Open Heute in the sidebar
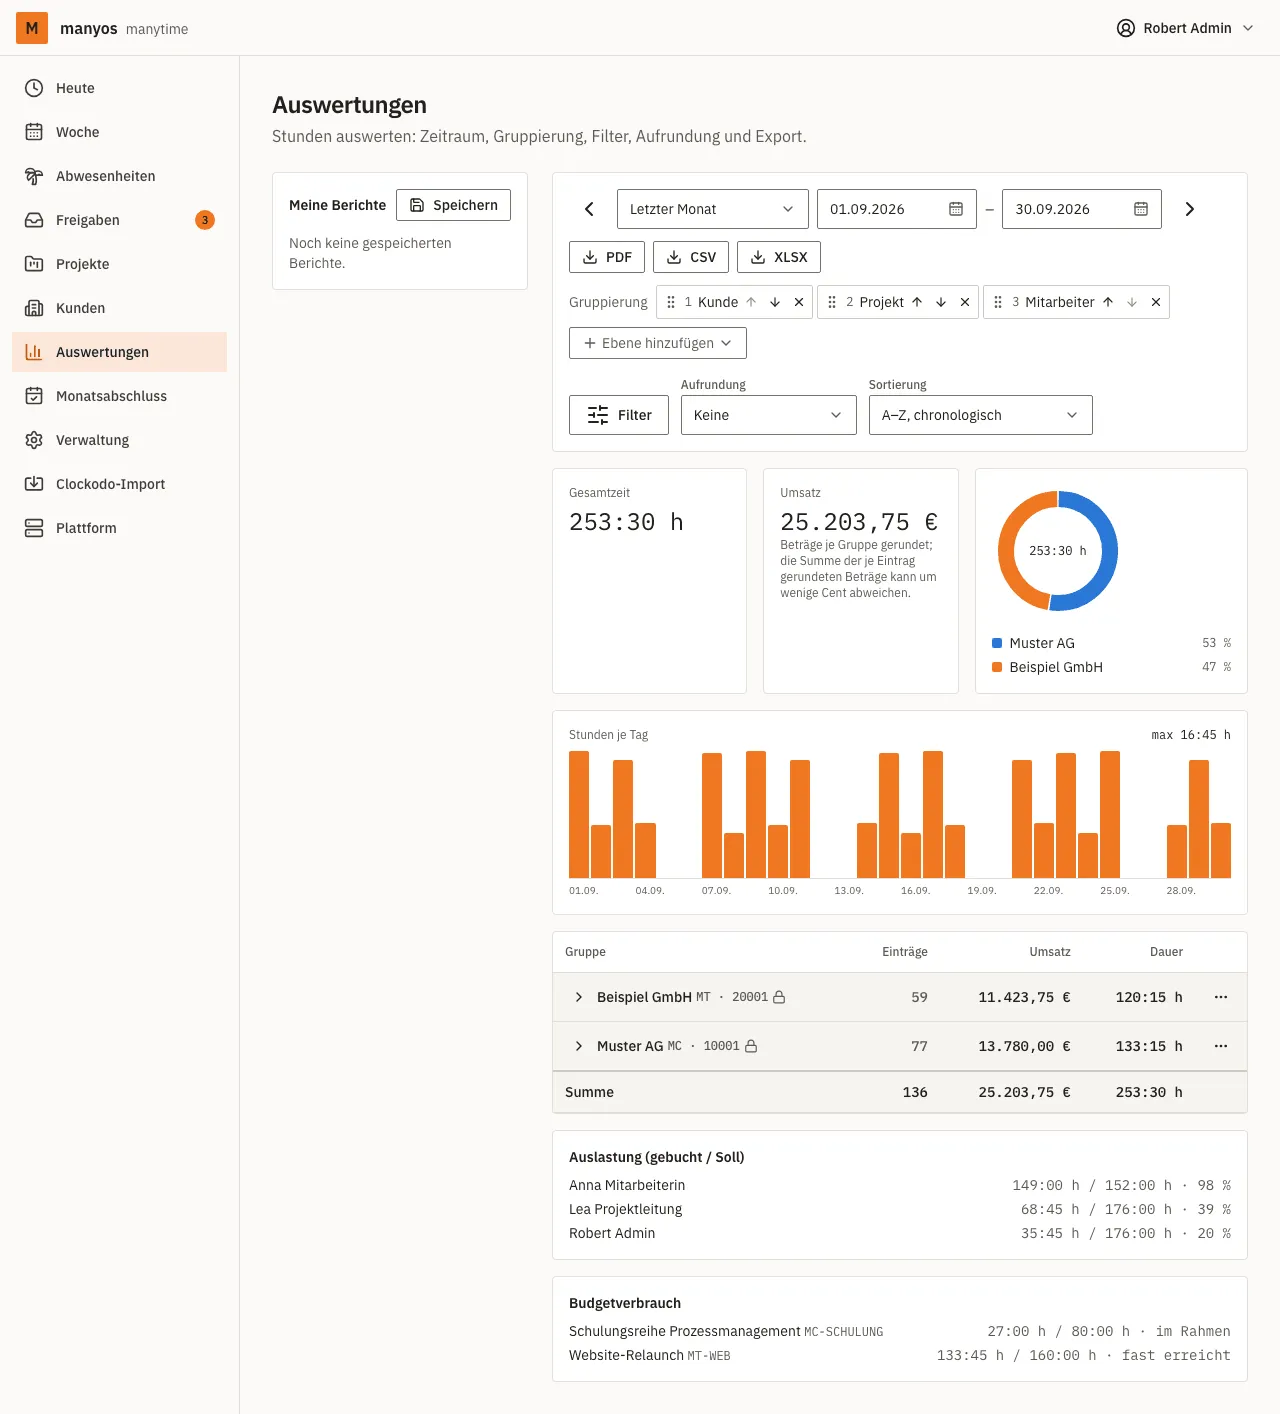The image size is (1280, 1414). click(x=120, y=88)
